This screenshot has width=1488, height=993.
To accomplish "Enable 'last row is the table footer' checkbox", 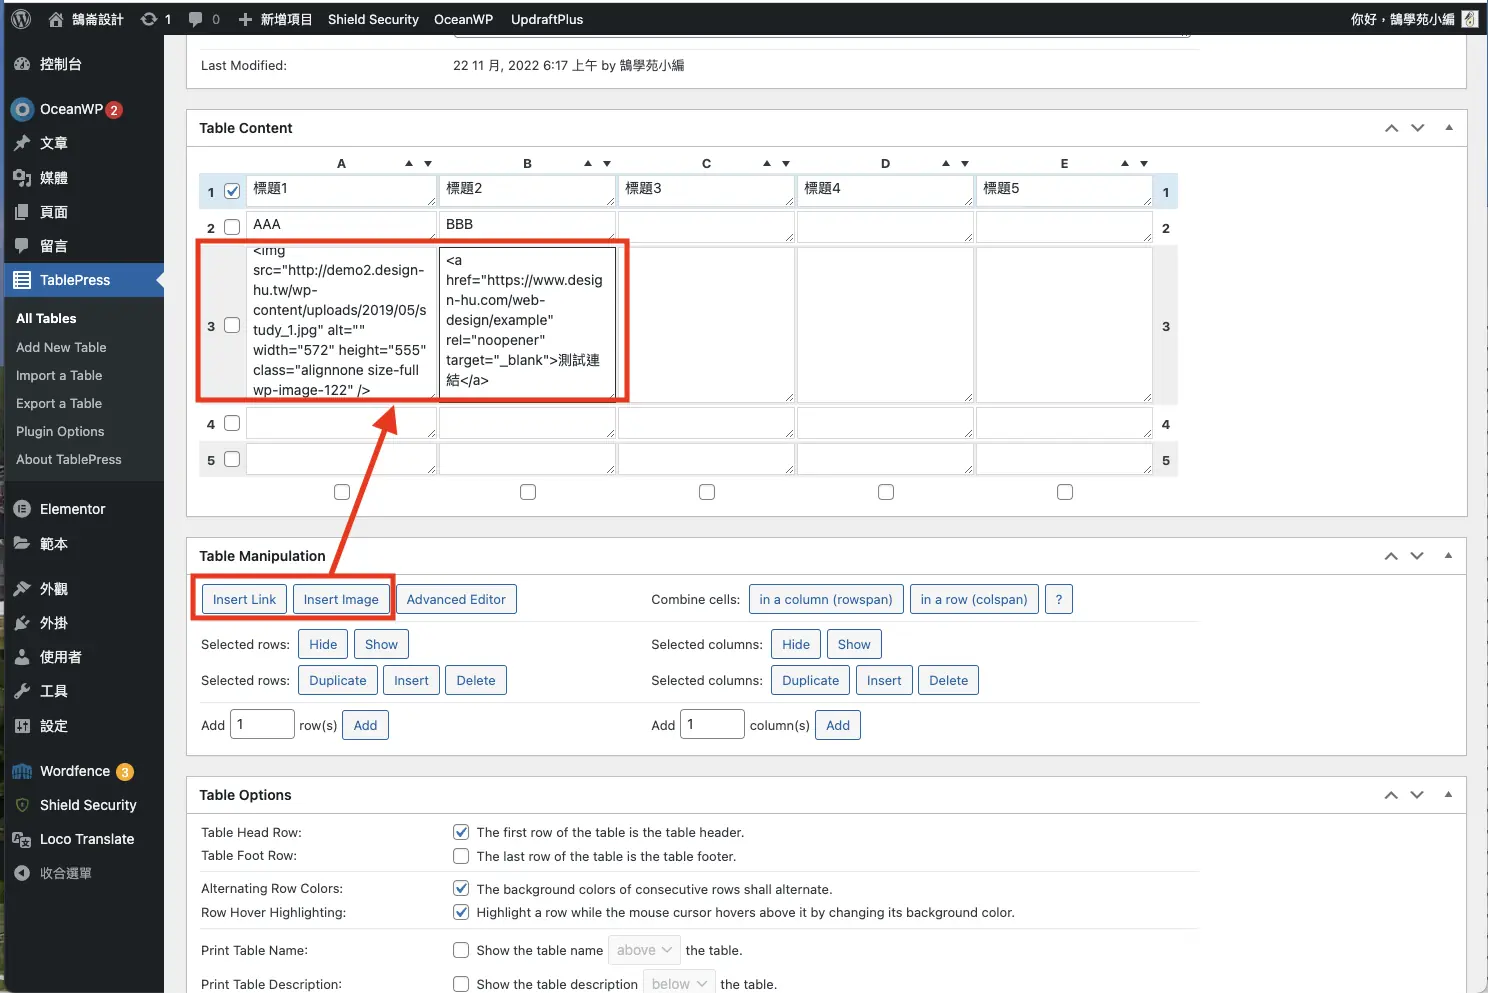I will (x=461, y=856).
